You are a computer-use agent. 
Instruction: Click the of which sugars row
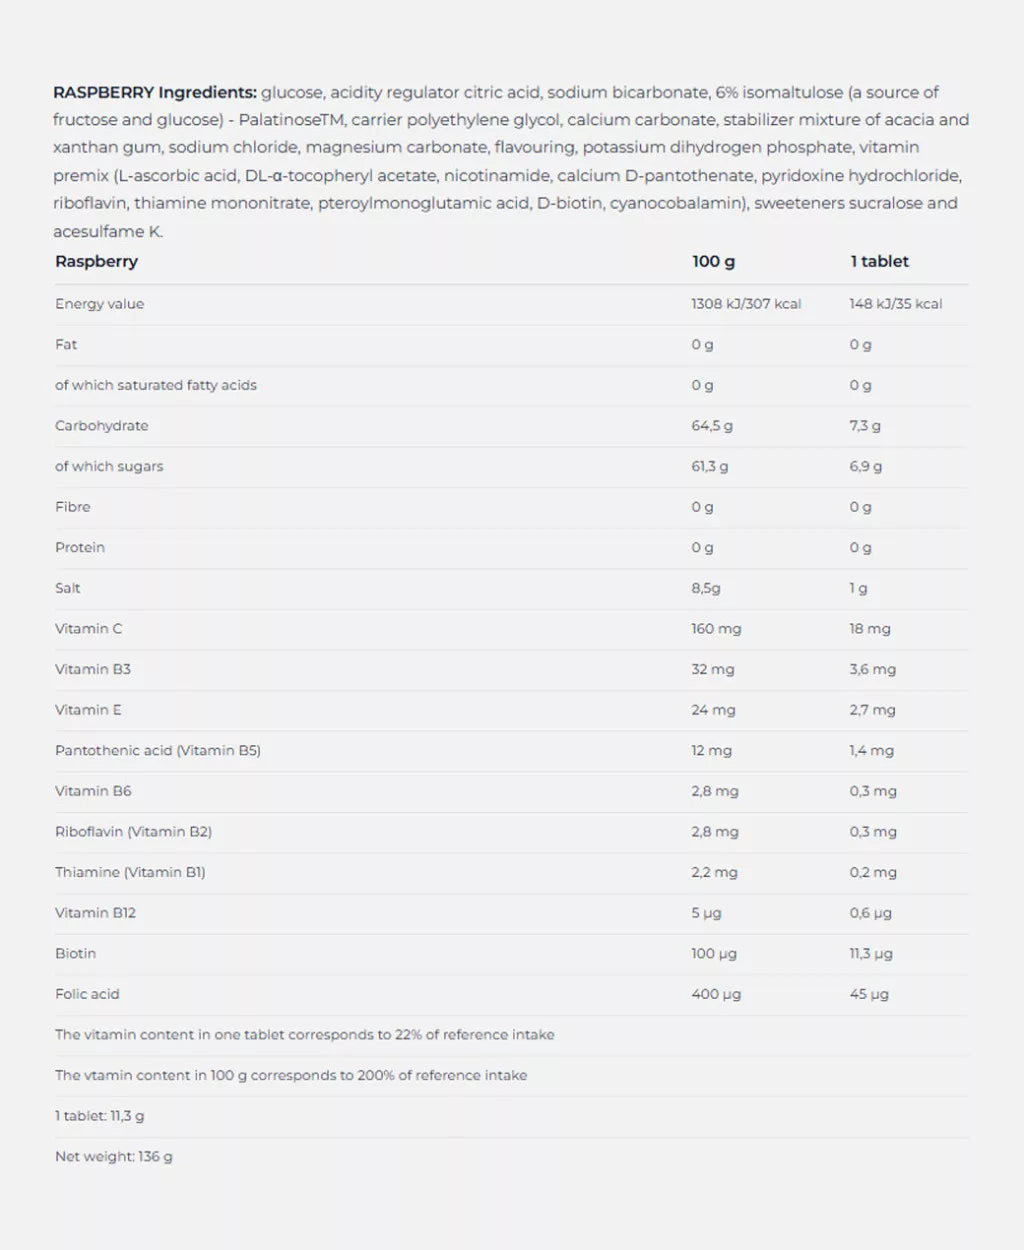click(x=511, y=467)
